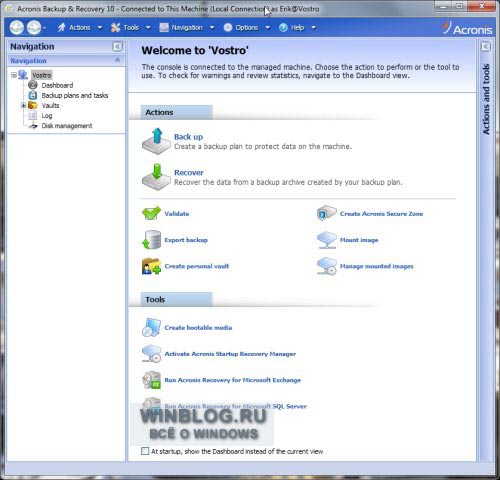Select Vostro in navigation tree
The height and width of the screenshot is (480, 500).
[42, 75]
